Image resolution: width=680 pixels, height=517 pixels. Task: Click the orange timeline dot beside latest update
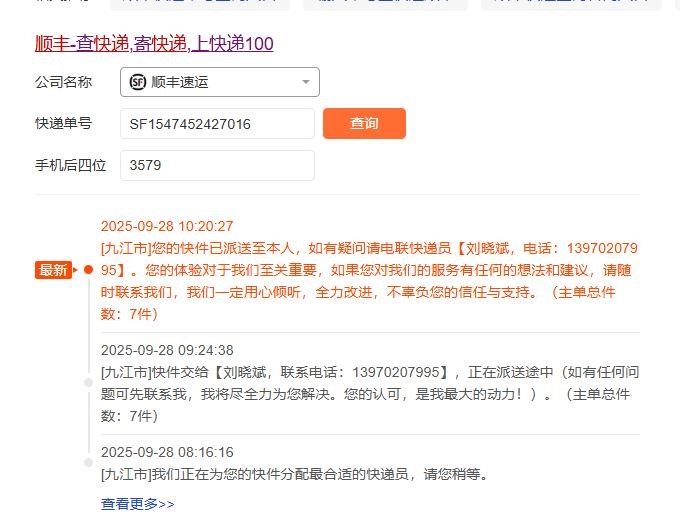pyautogui.click(x=88, y=270)
